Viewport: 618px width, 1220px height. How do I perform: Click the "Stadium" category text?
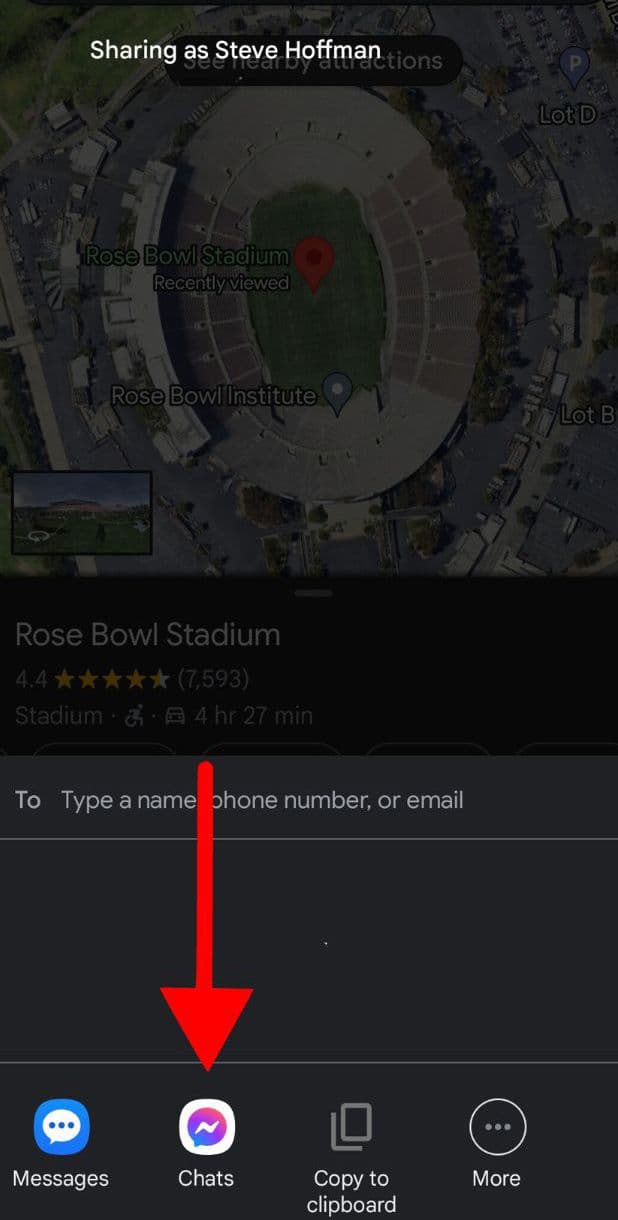point(58,716)
